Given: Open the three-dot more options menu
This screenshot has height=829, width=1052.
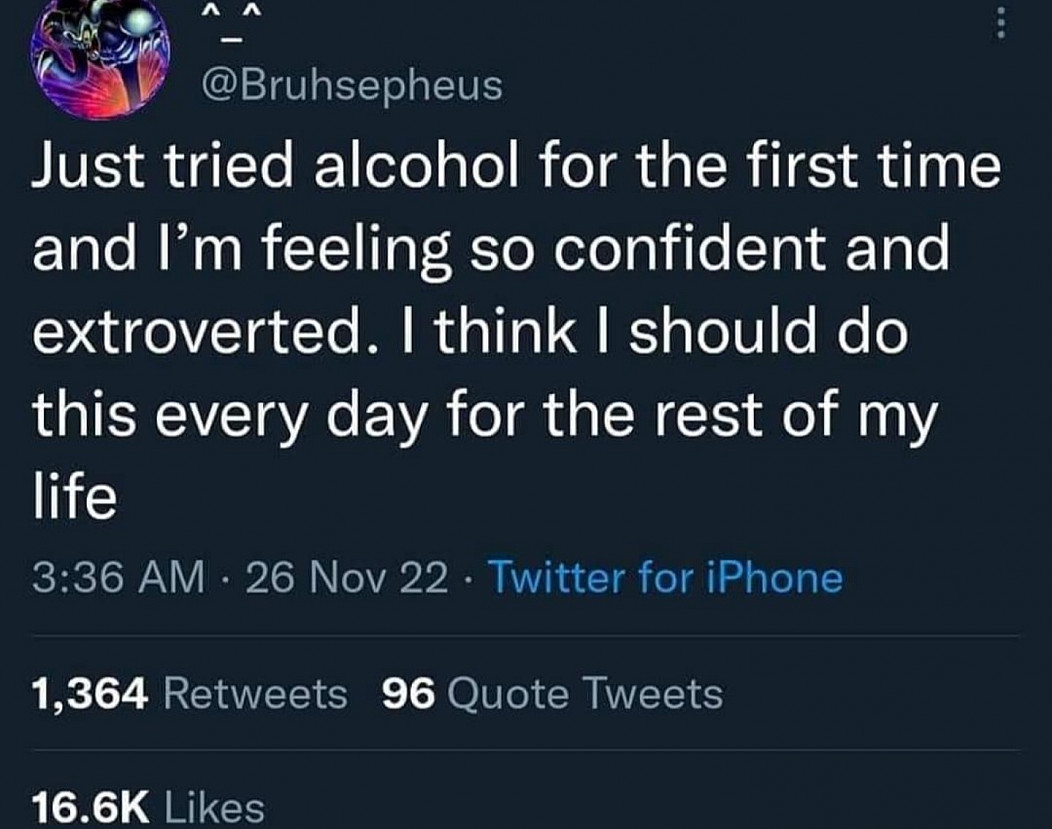Looking at the screenshot, I should [999, 21].
